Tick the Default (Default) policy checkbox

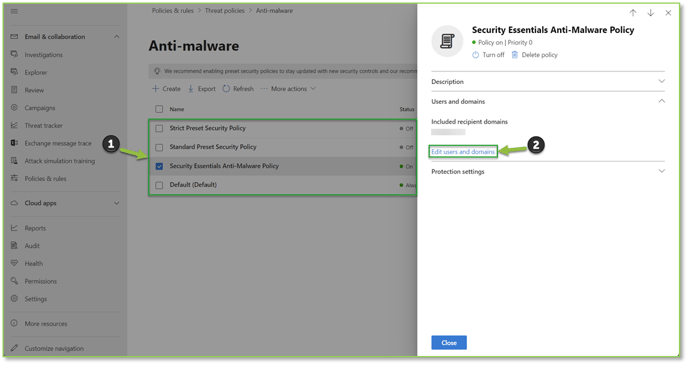point(159,185)
